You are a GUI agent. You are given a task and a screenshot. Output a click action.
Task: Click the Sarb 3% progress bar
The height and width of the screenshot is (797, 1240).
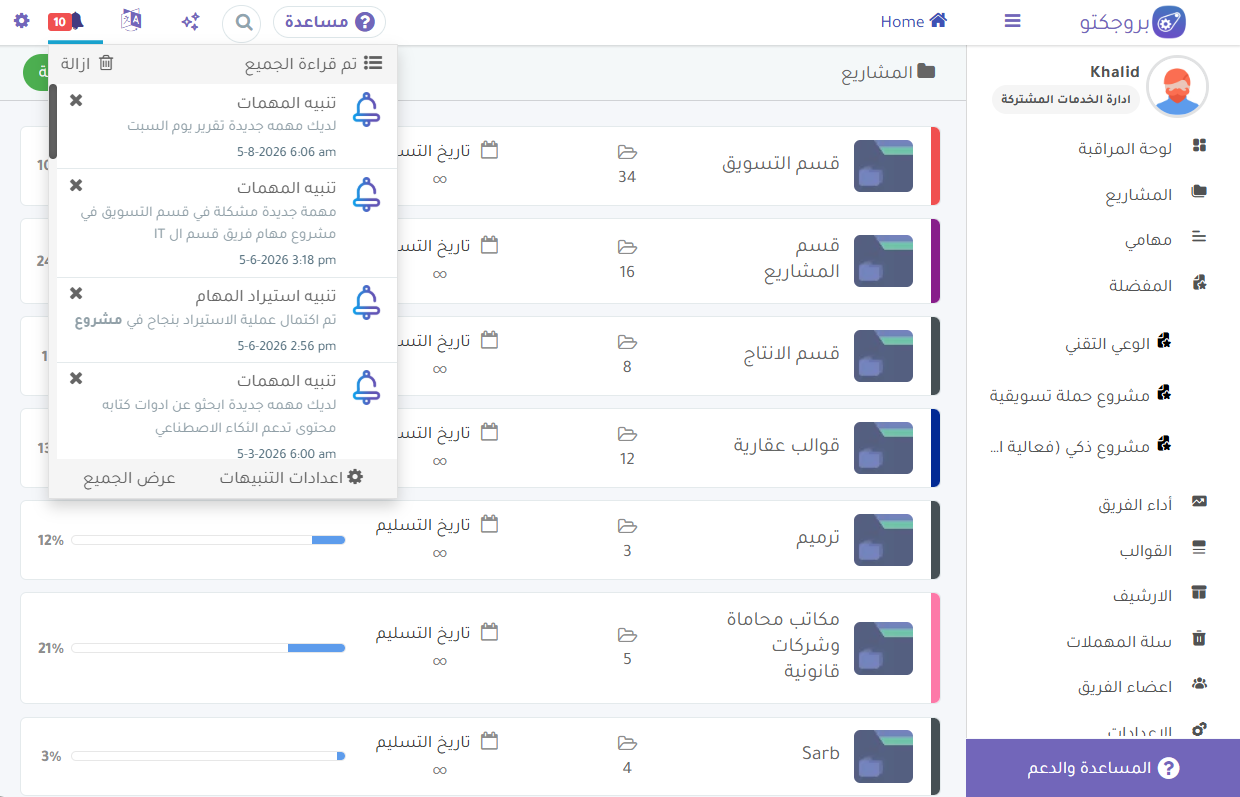point(208,756)
